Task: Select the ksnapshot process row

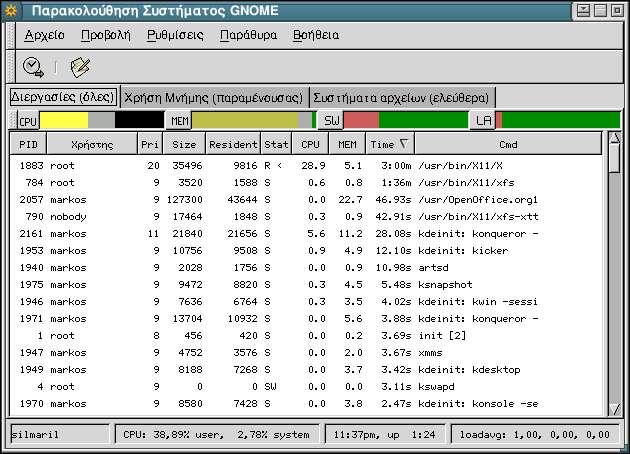Action: point(306,285)
